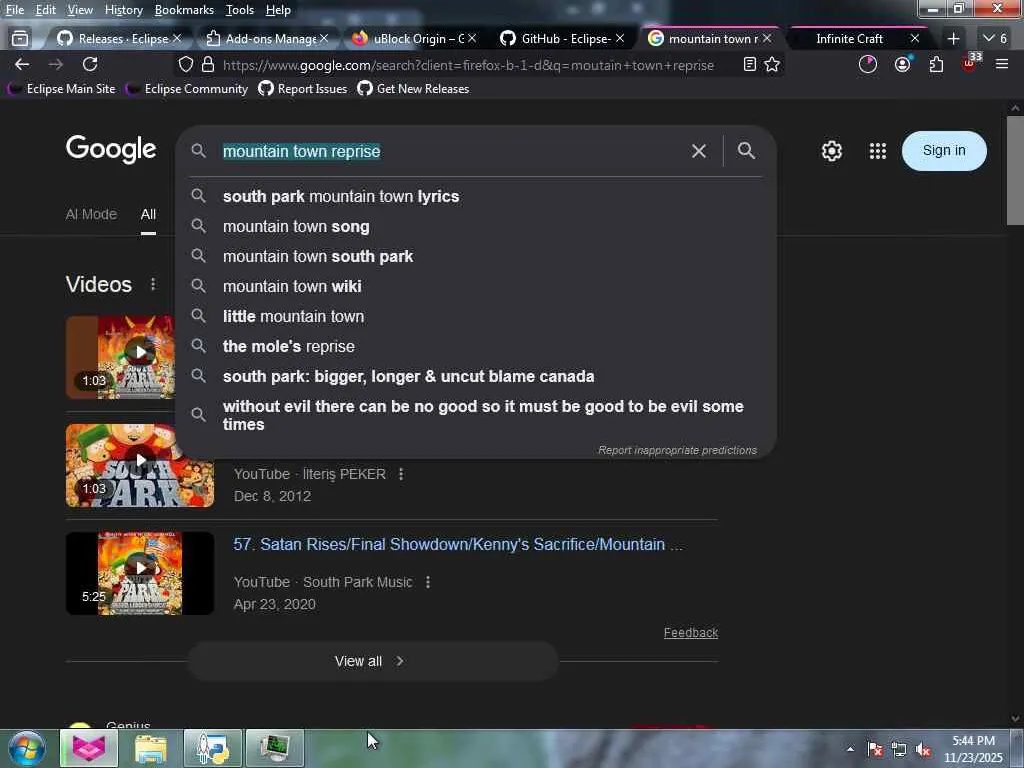
Task: Open Get New Releases bookmark
Action: pos(413,89)
